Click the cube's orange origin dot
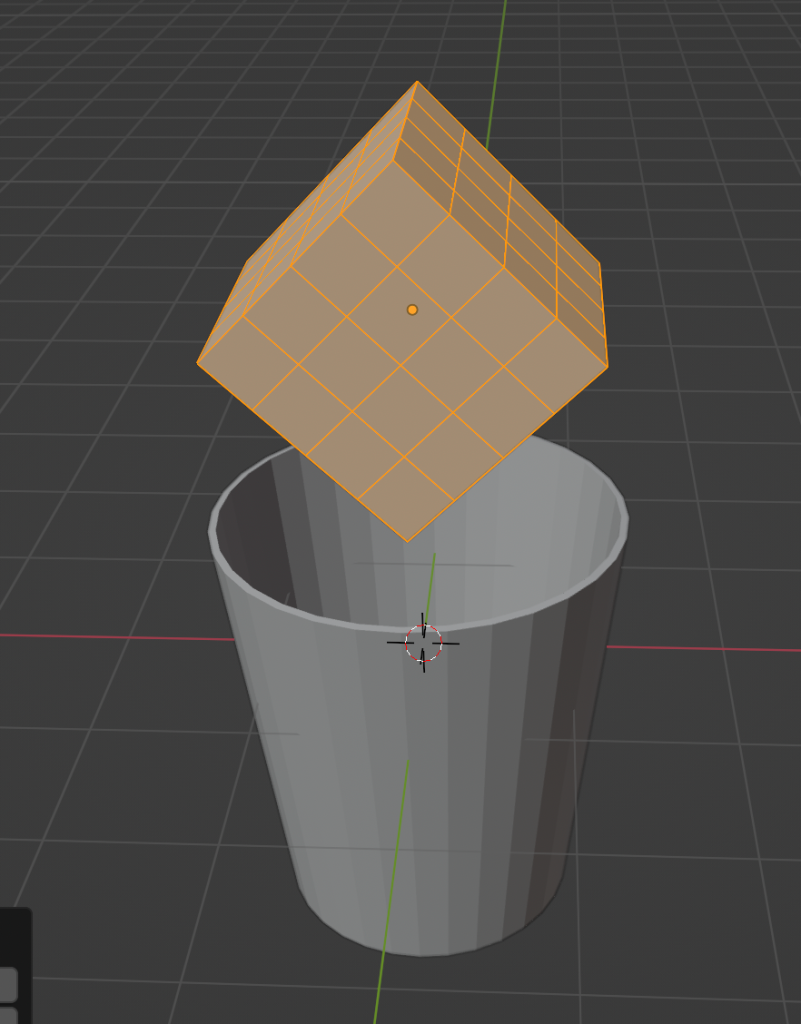 coord(412,310)
